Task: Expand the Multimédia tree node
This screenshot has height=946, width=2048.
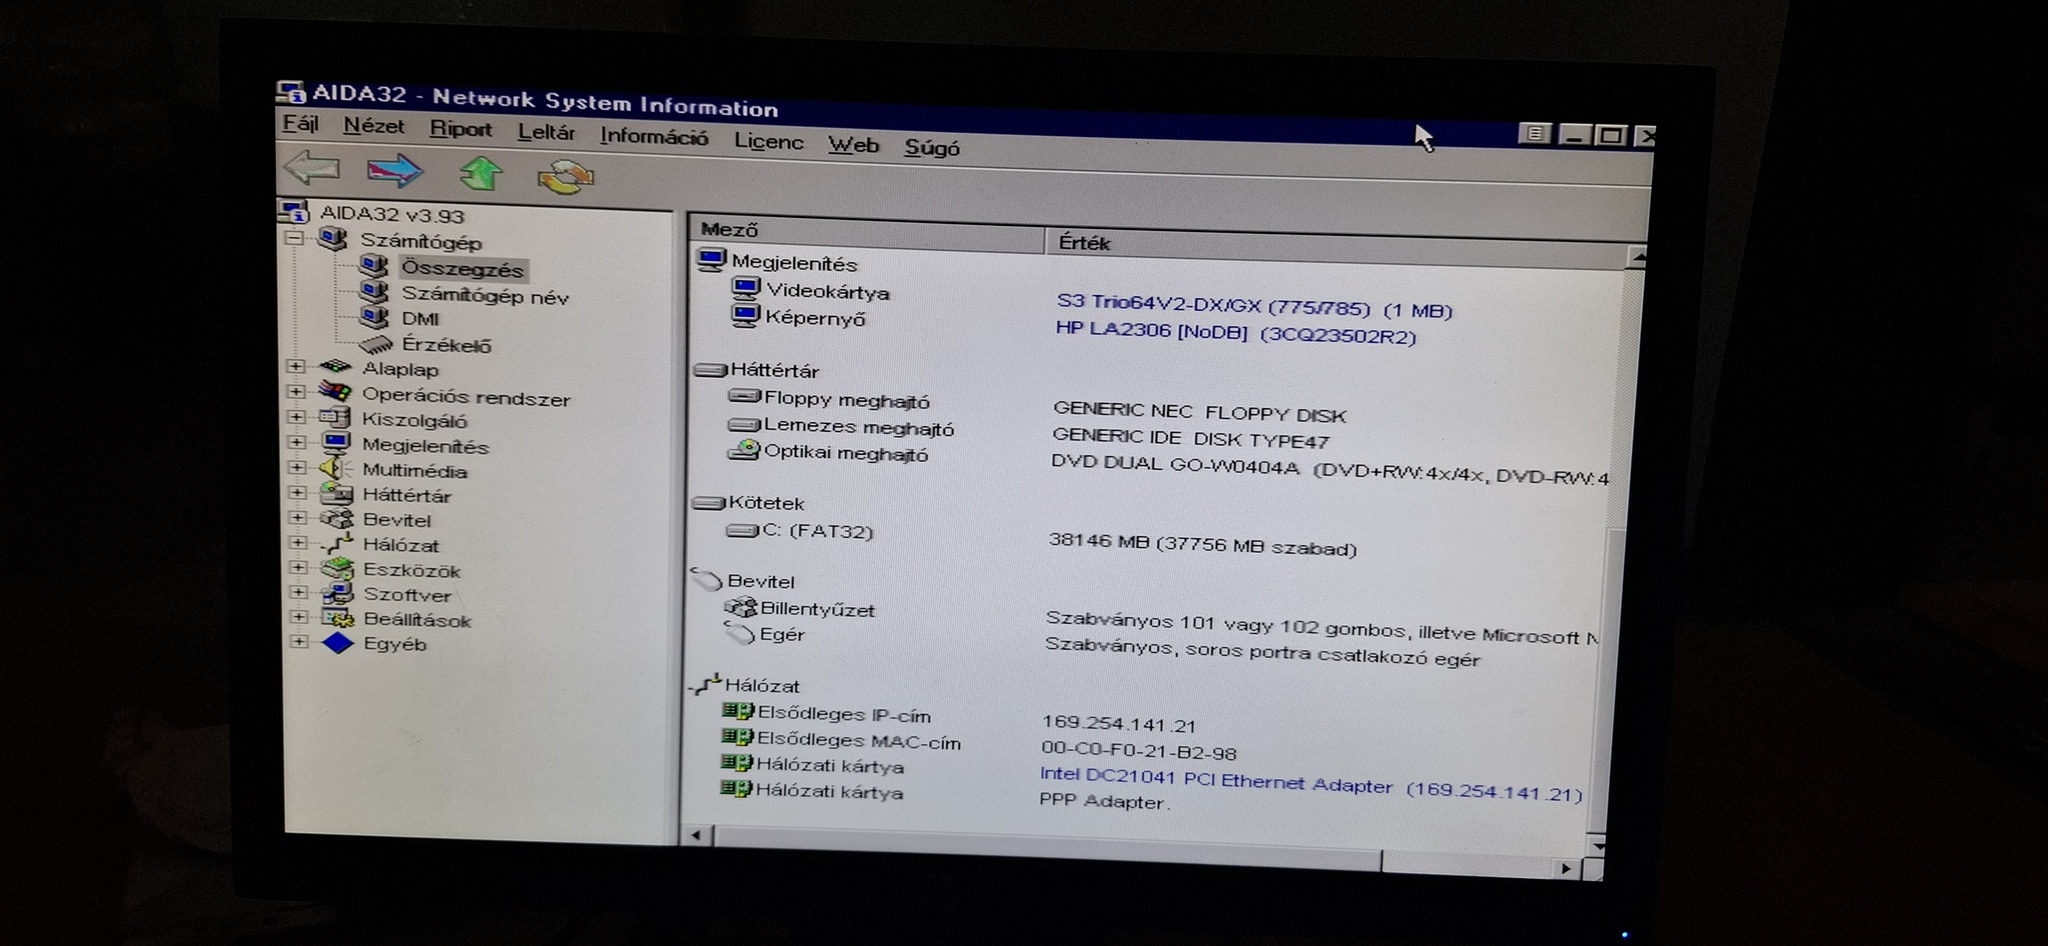Action: (x=297, y=467)
